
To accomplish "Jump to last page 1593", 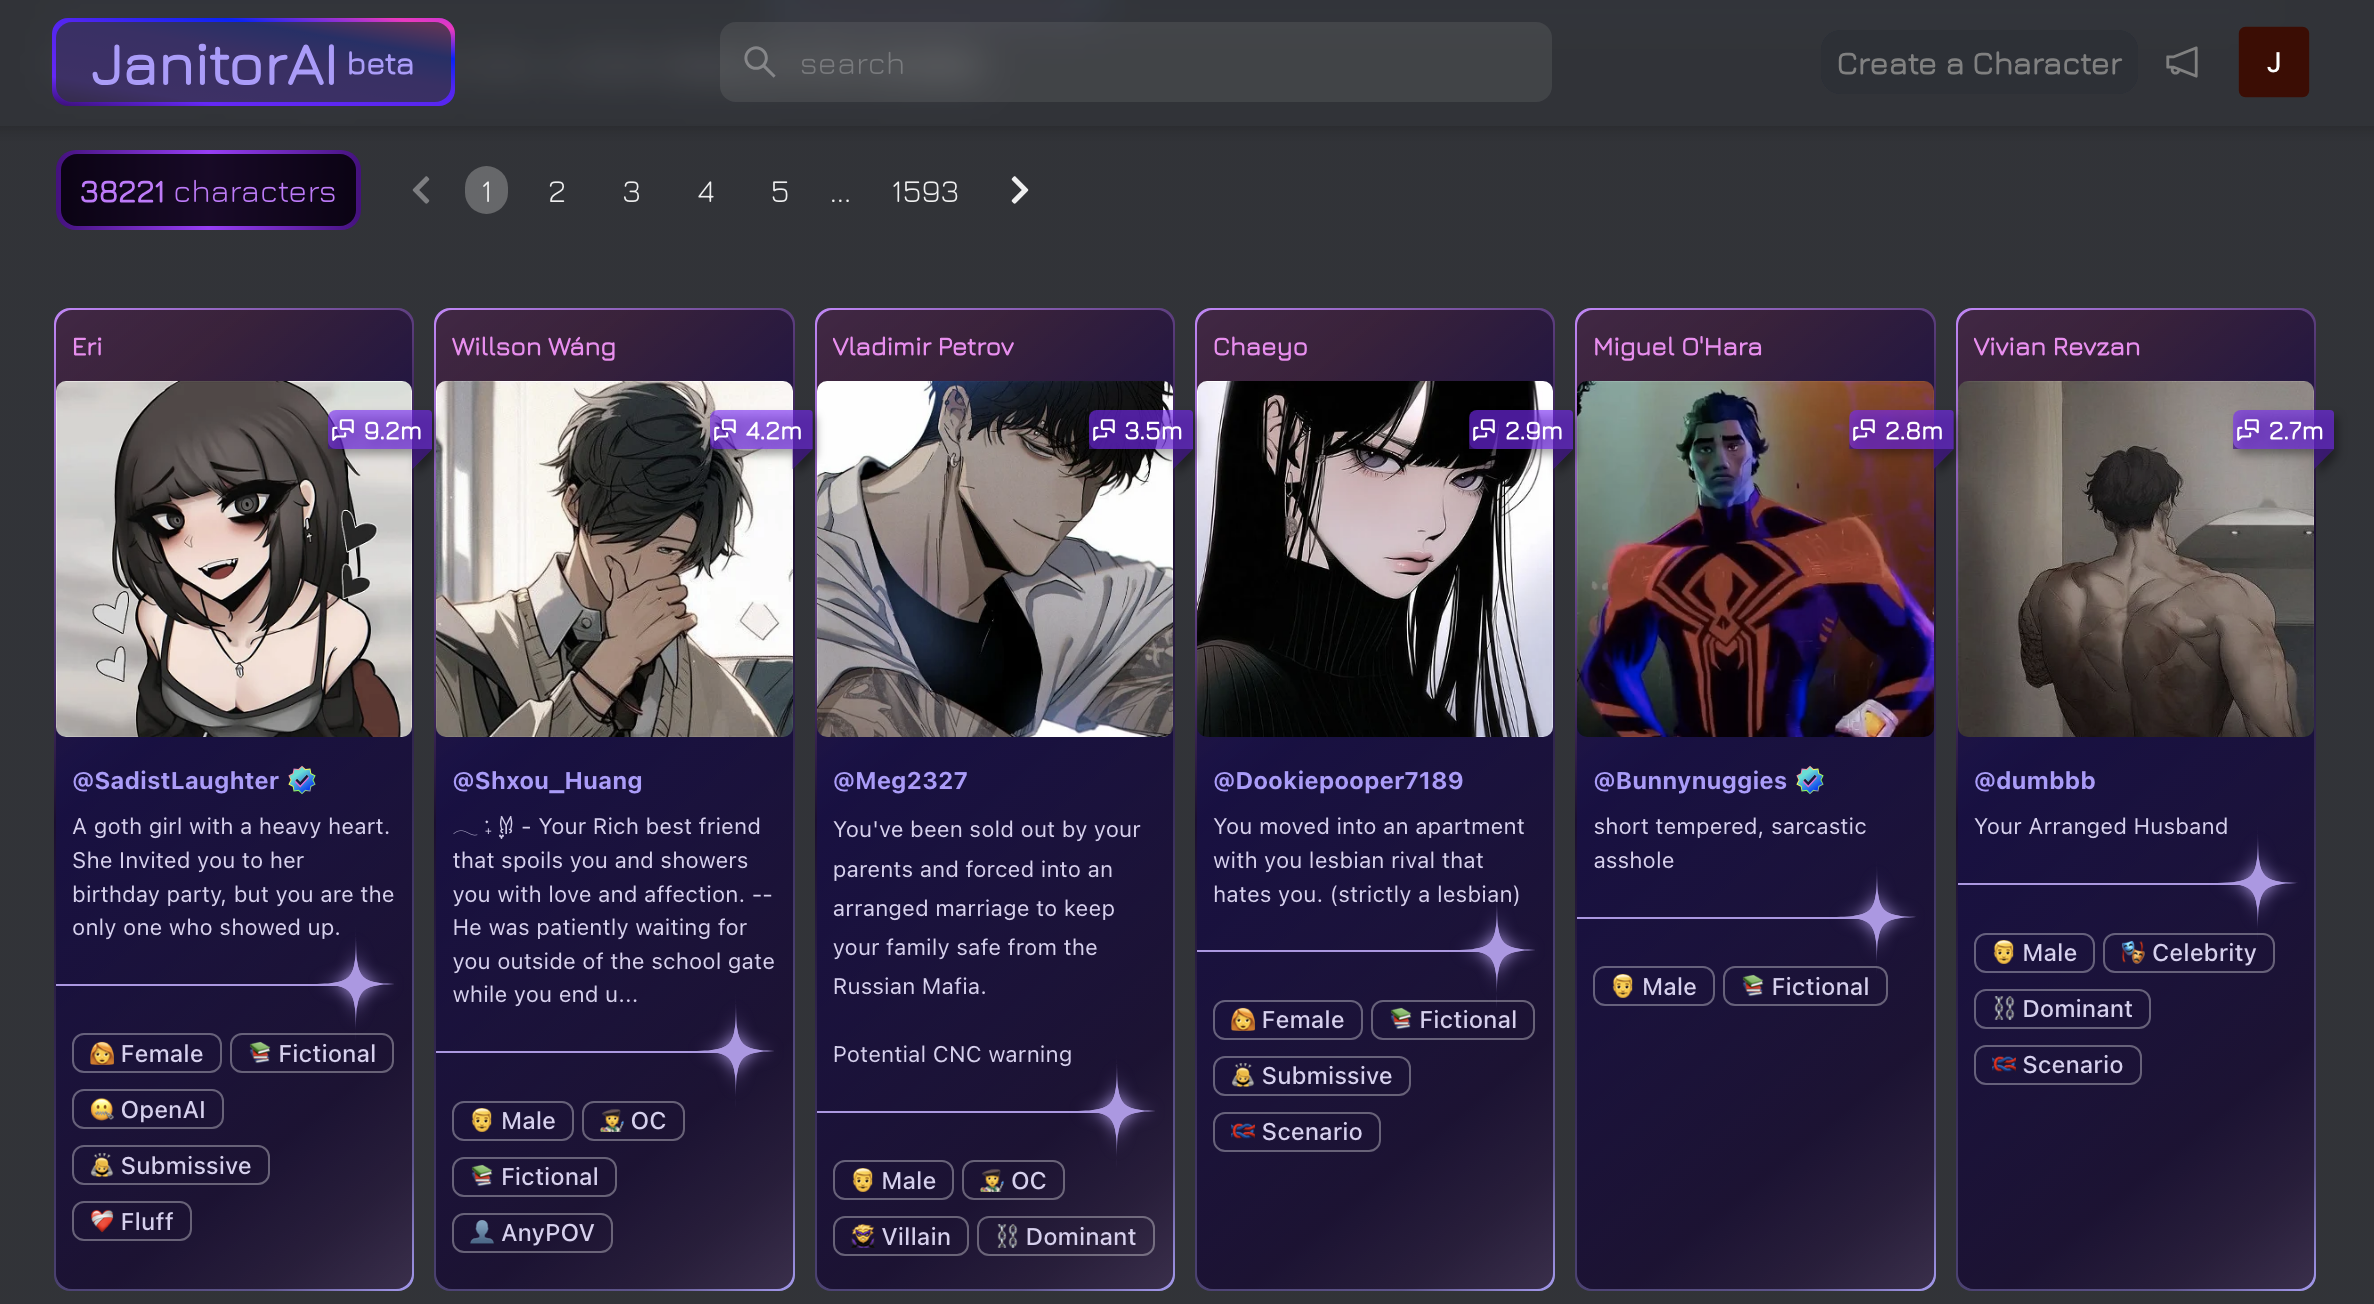I will [x=925, y=191].
